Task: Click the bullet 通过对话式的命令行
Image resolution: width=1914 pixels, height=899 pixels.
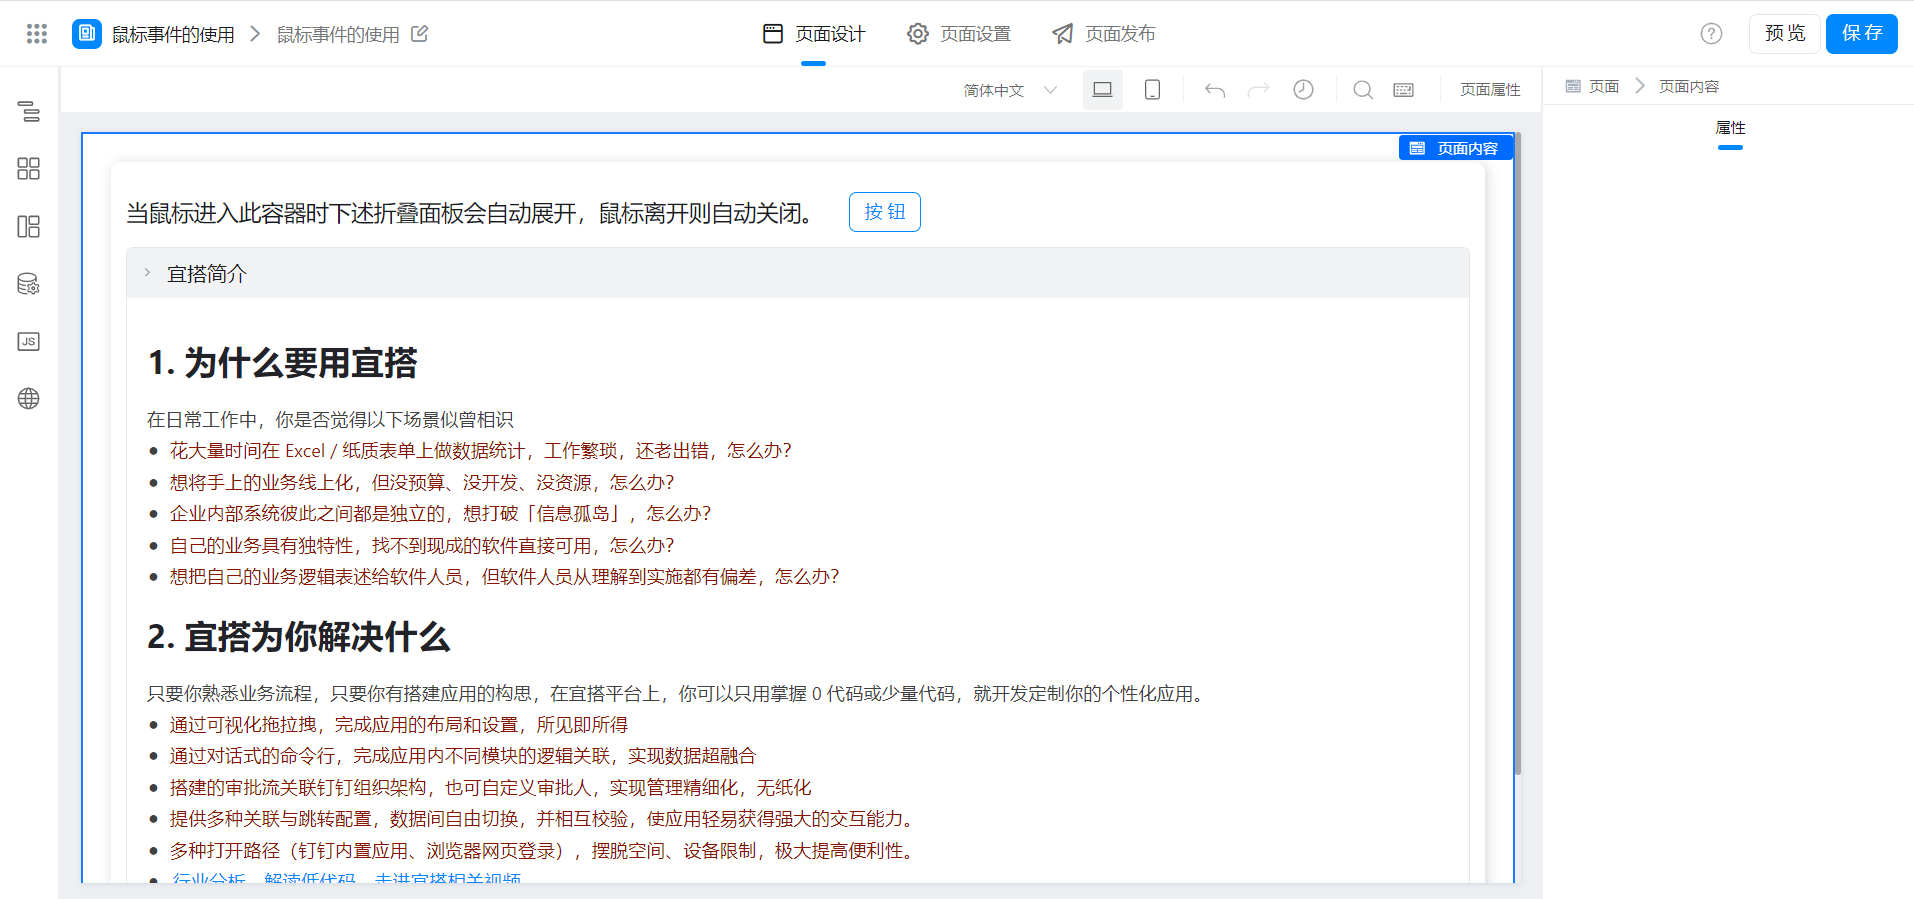Action: point(462,756)
